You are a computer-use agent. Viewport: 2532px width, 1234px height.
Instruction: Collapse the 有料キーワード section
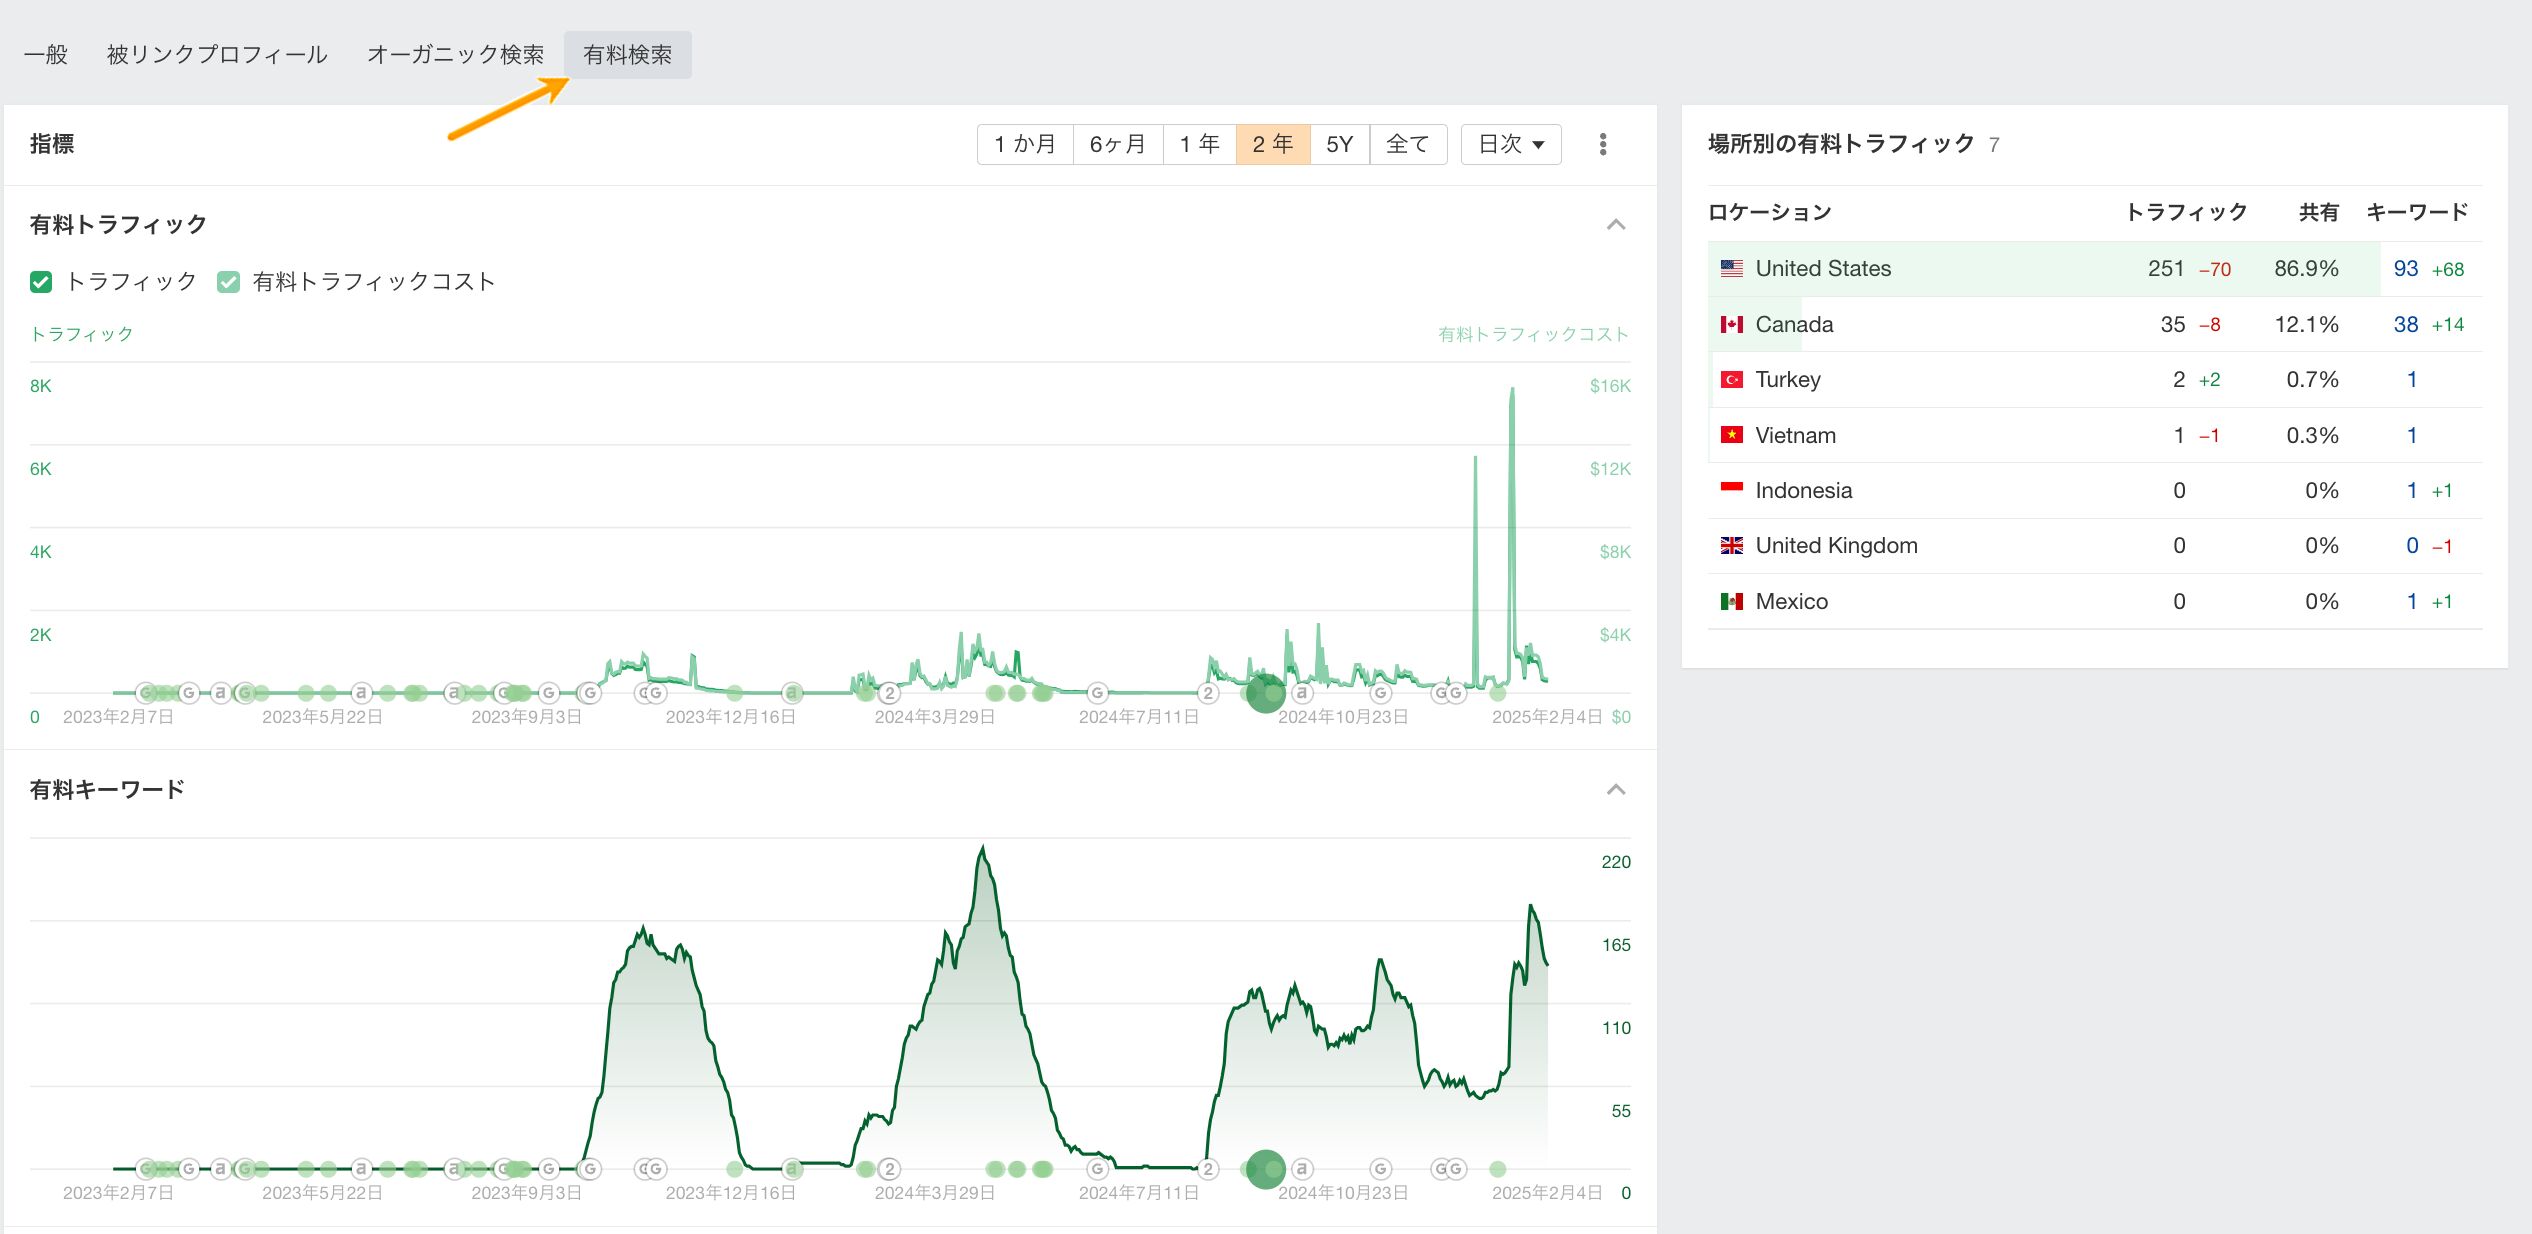click(x=1615, y=789)
